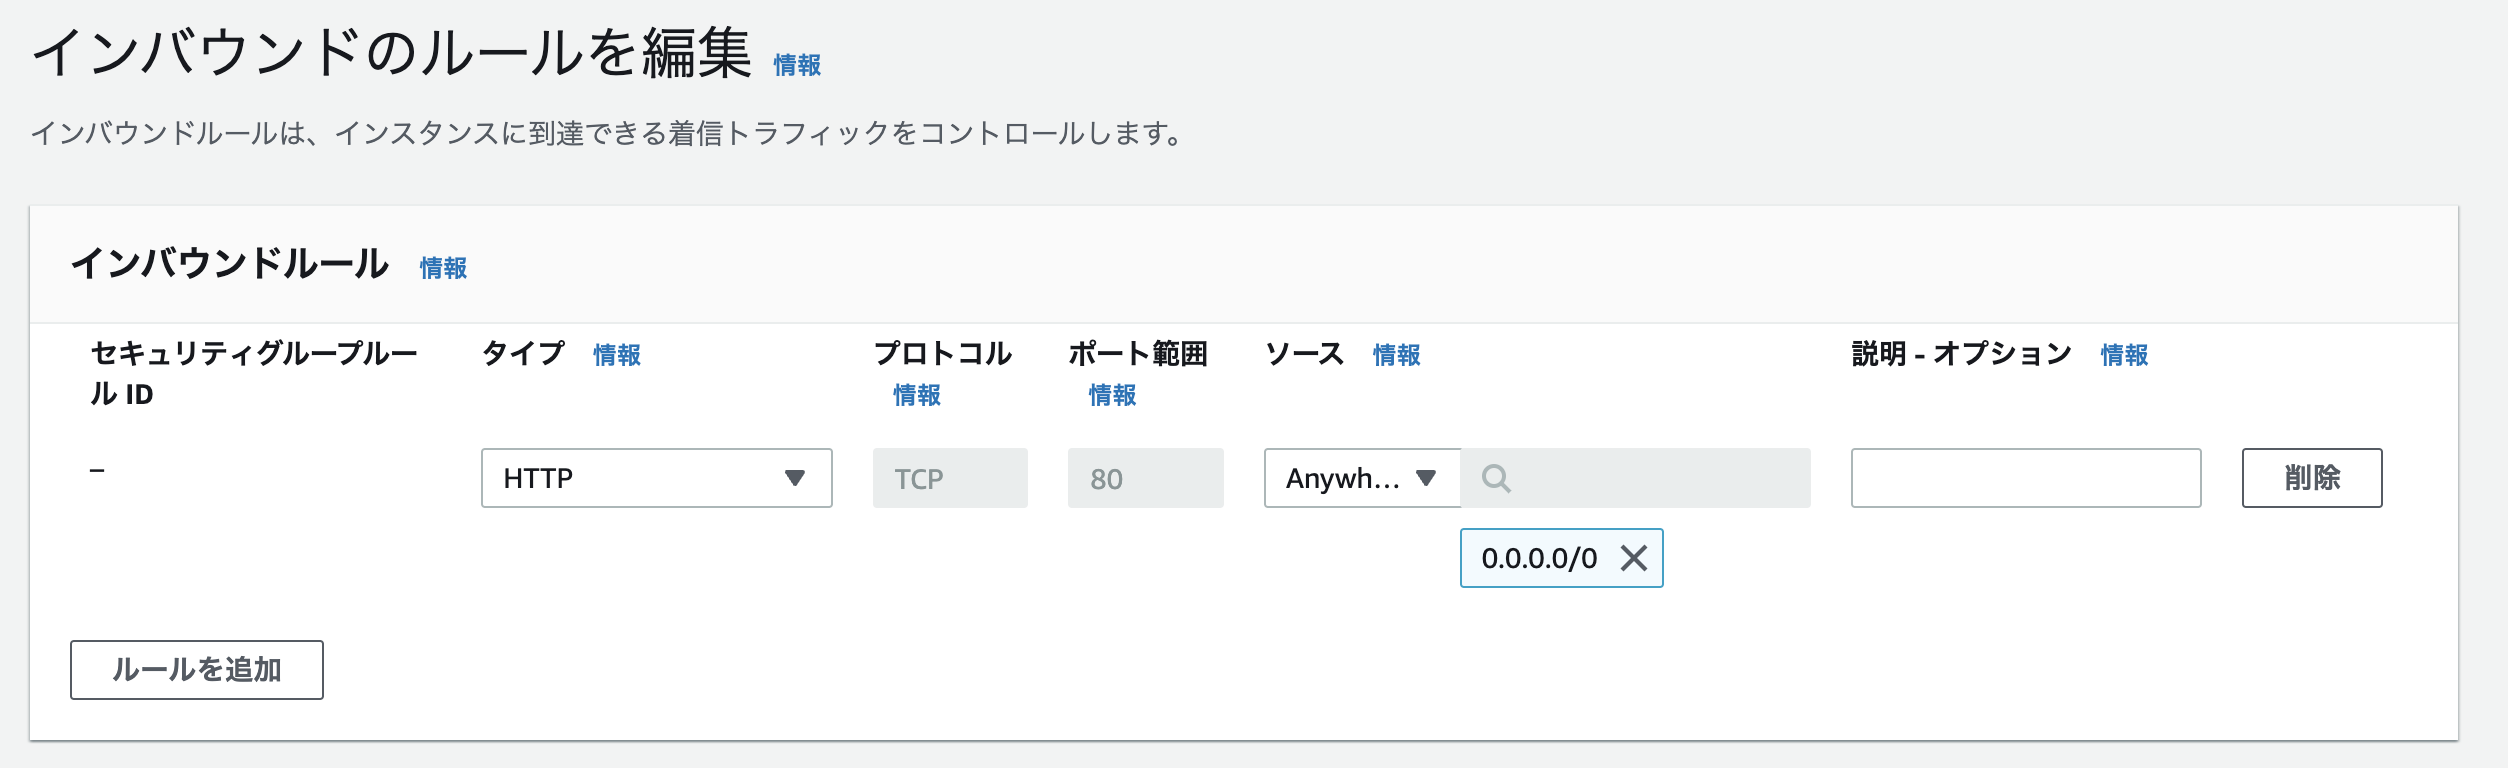The width and height of the screenshot is (2508, 768).
Task: Click the magnifier icon in source search
Action: point(1495,479)
